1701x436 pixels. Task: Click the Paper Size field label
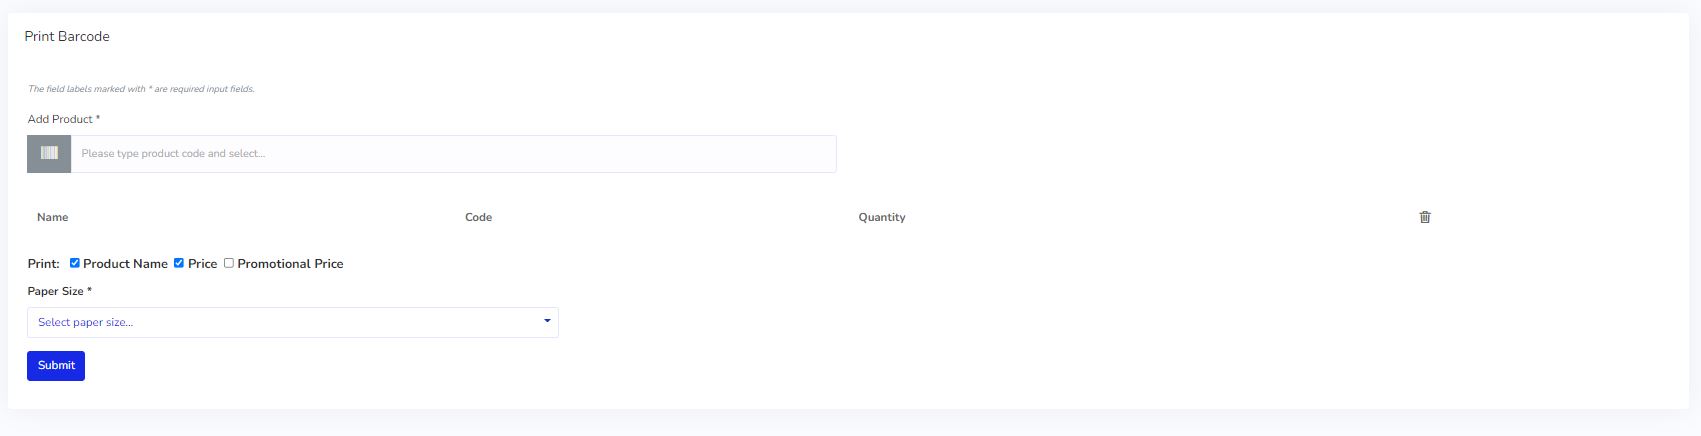point(59,291)
